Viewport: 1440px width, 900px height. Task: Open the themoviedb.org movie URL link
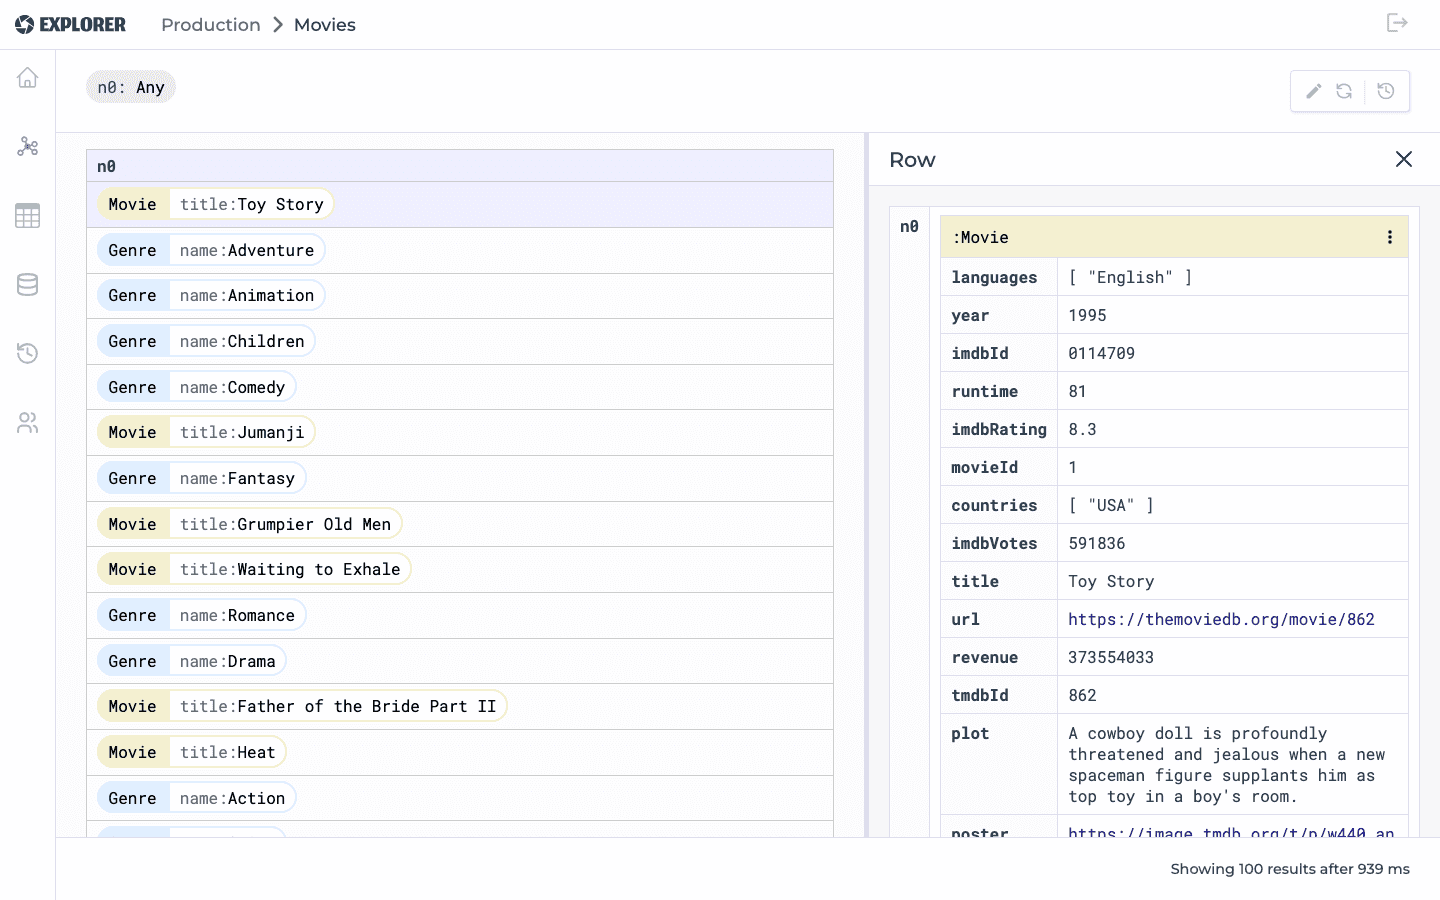pos(1221,619)
